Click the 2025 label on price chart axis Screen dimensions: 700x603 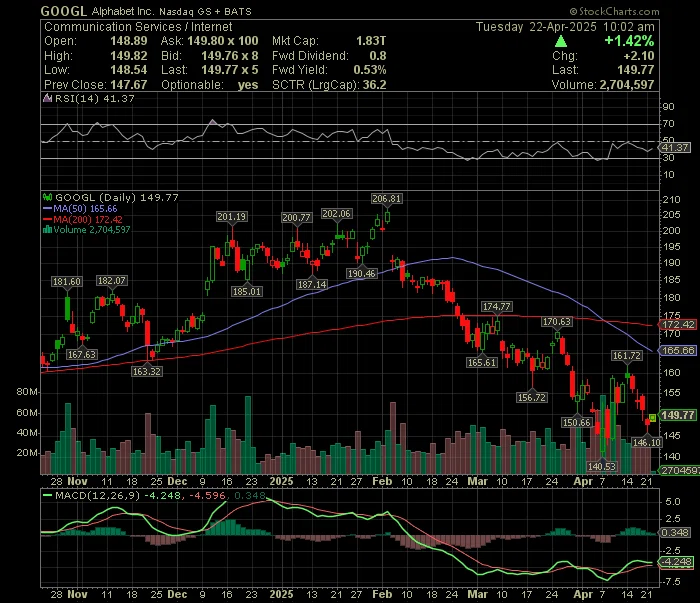(x=281, y=482)
